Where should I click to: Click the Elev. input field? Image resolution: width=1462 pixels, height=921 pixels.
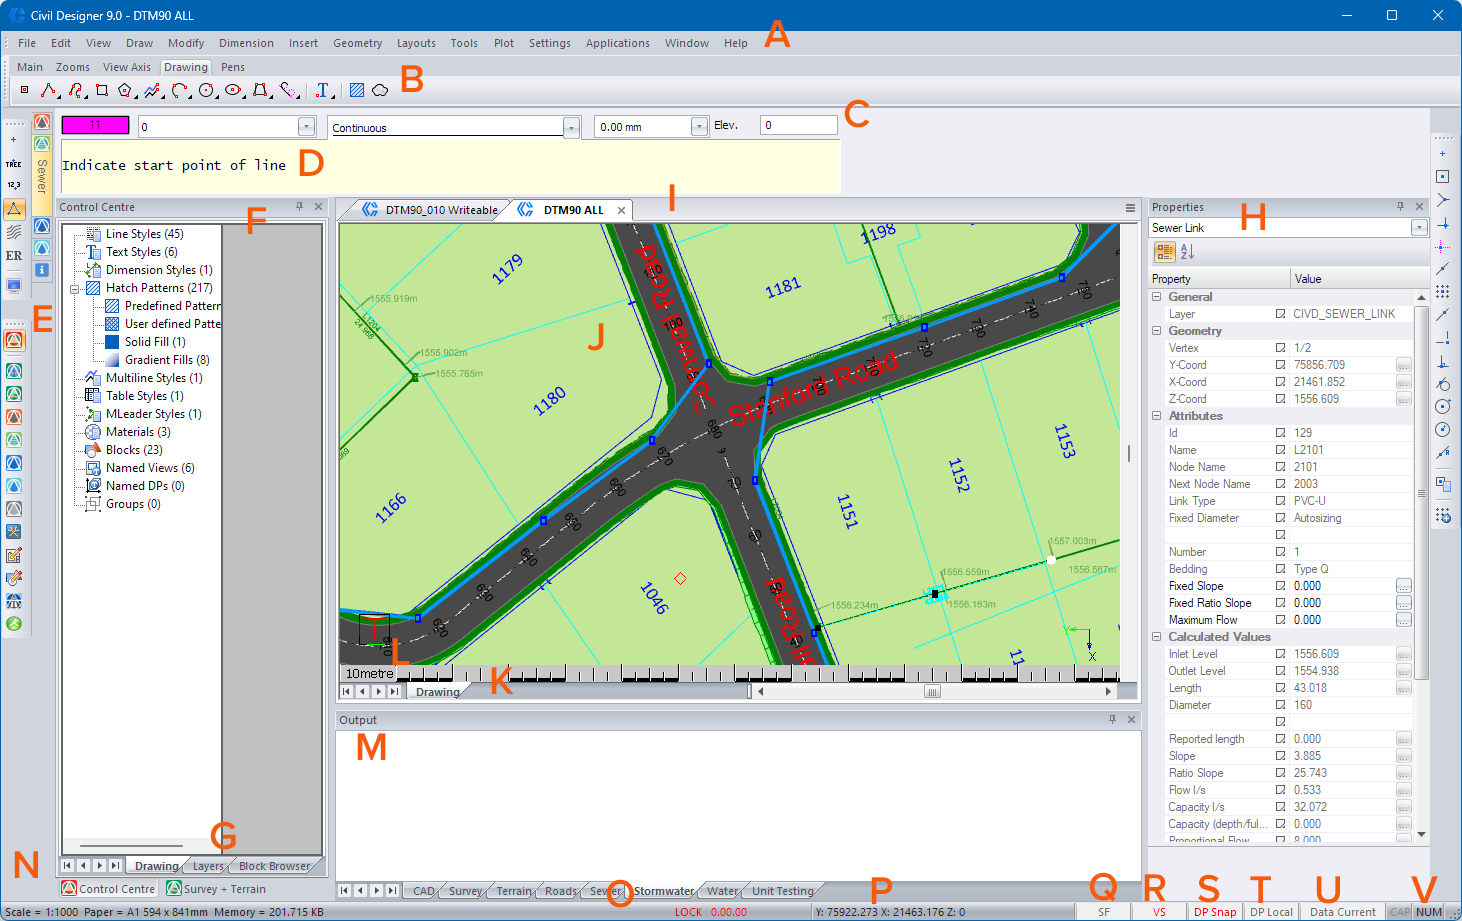798,125
